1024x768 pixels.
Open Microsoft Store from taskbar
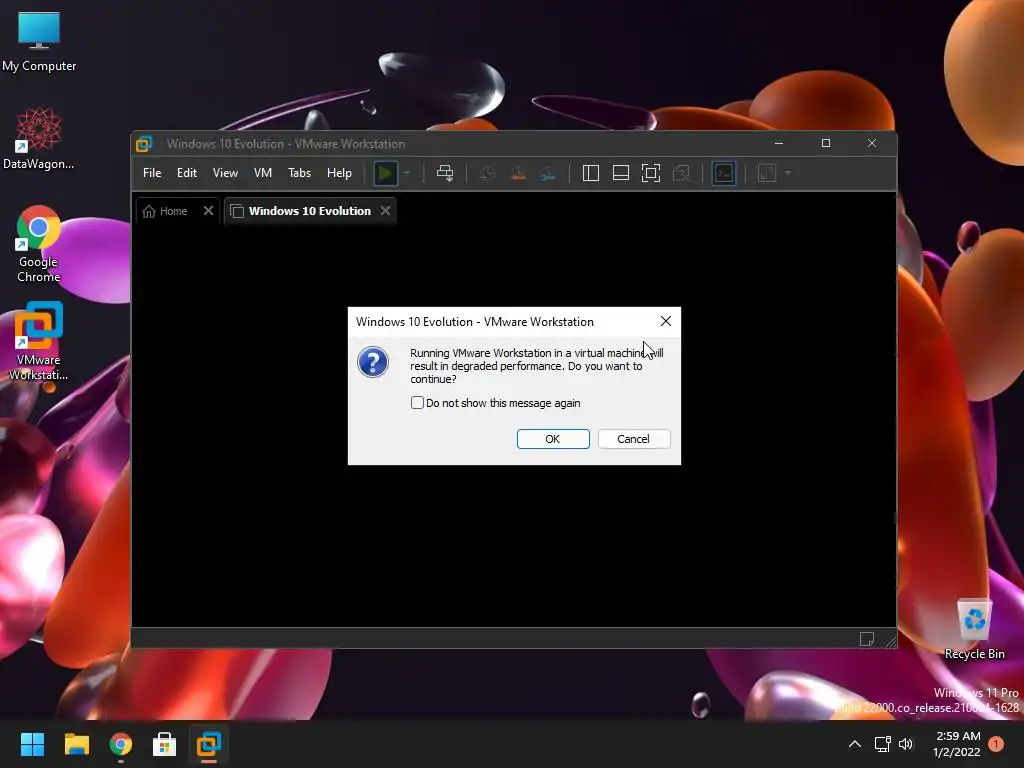[165, 744]
